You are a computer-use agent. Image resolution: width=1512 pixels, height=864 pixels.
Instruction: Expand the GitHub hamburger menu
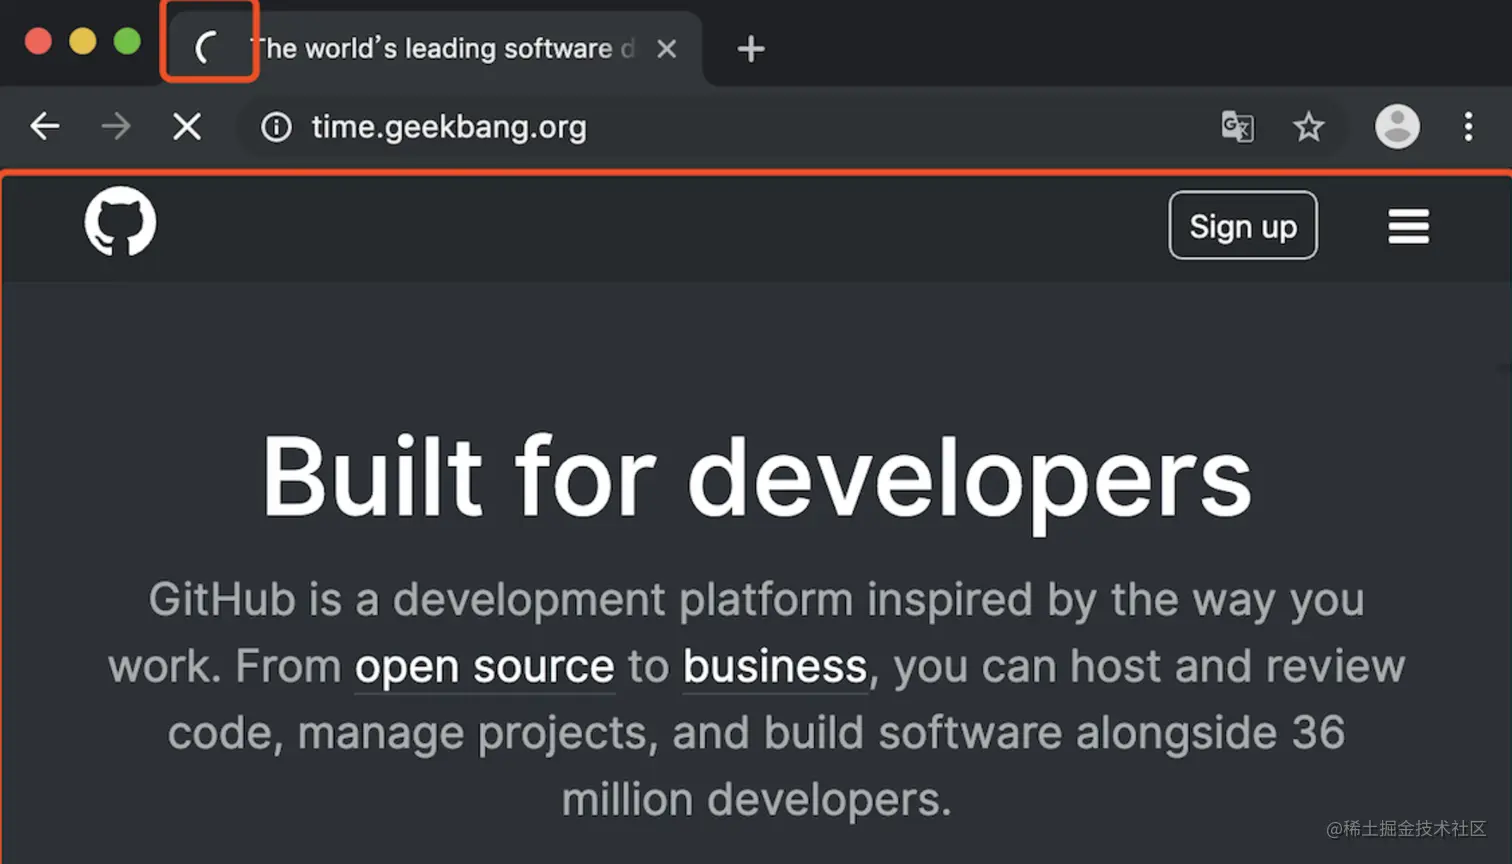pyautogui.click(x=1408, y=226)
